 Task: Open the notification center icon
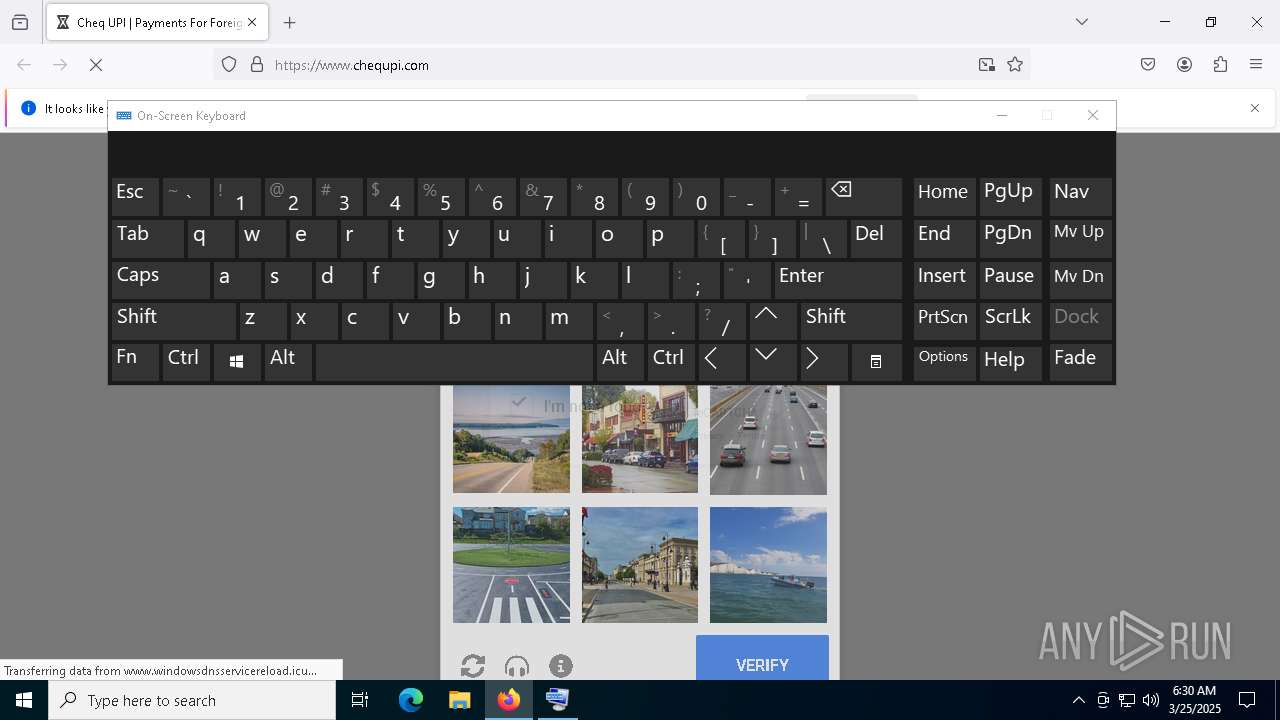click(x=1247, y=700)
